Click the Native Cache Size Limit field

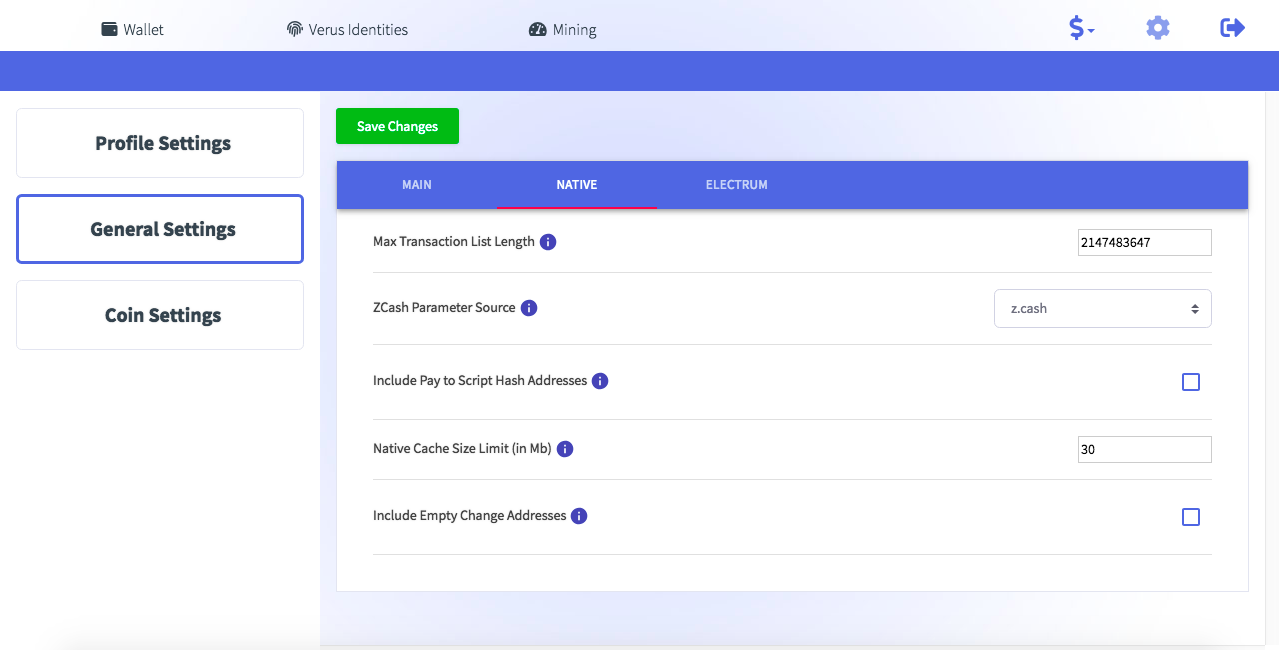pos(1145,449)
